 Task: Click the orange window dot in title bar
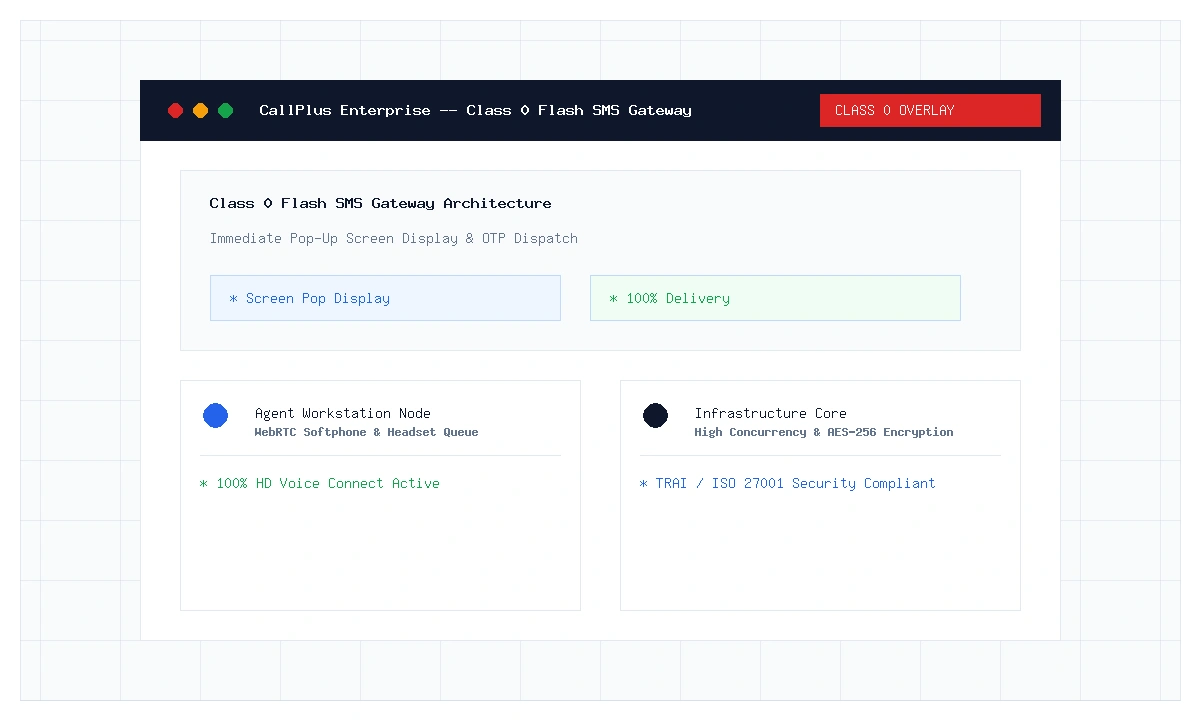click(200, 110)
